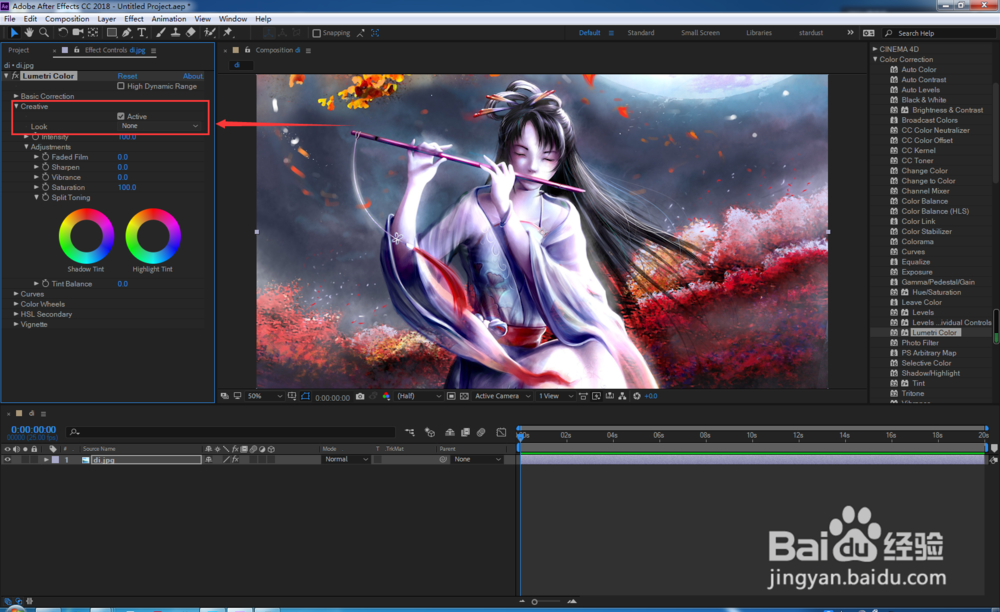This screenshot has height=612, width=1000.
Task: Open the Composition menu
Action: click(x=67, y=19)
